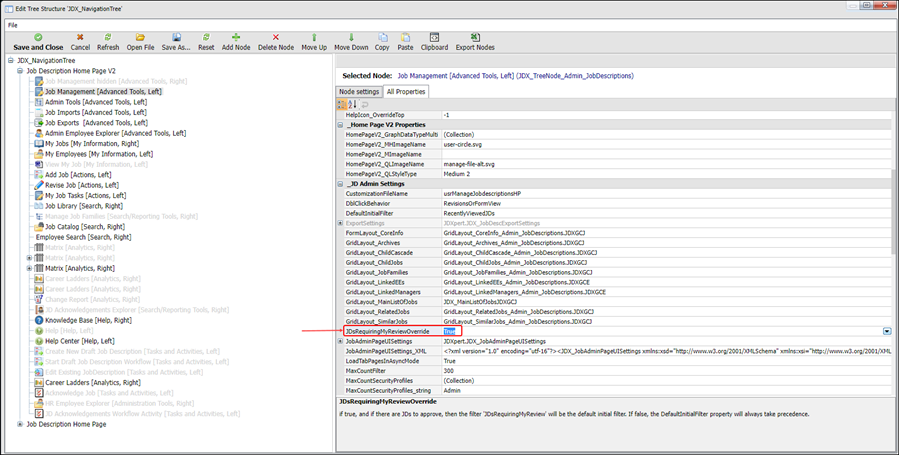Click the Open File folder icon

pyautogui.click(x=140, y=37)
